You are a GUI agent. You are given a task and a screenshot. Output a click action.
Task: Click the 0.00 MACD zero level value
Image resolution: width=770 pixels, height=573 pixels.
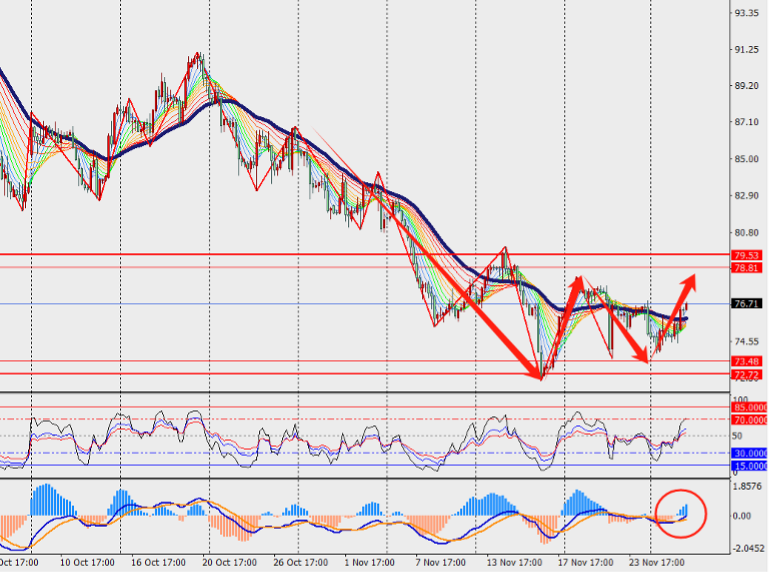(x=742, y=516)
